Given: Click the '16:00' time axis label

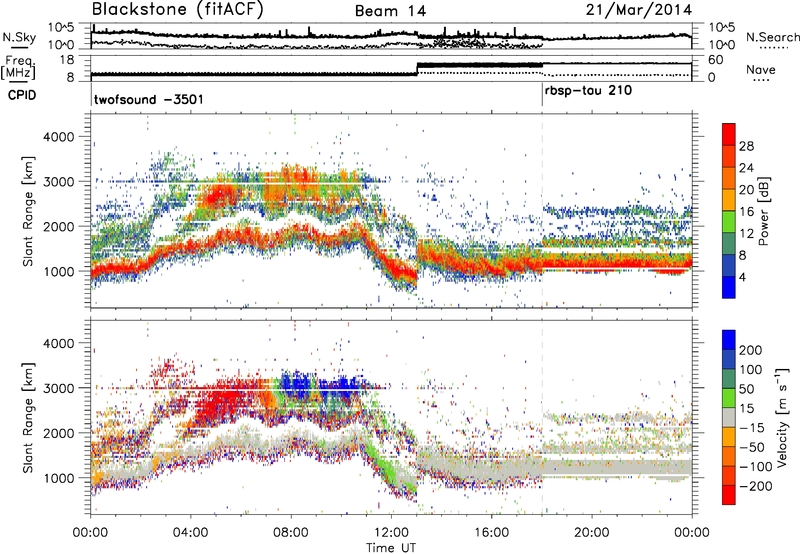Looking at the screenshot, I should tap(491, 533).
